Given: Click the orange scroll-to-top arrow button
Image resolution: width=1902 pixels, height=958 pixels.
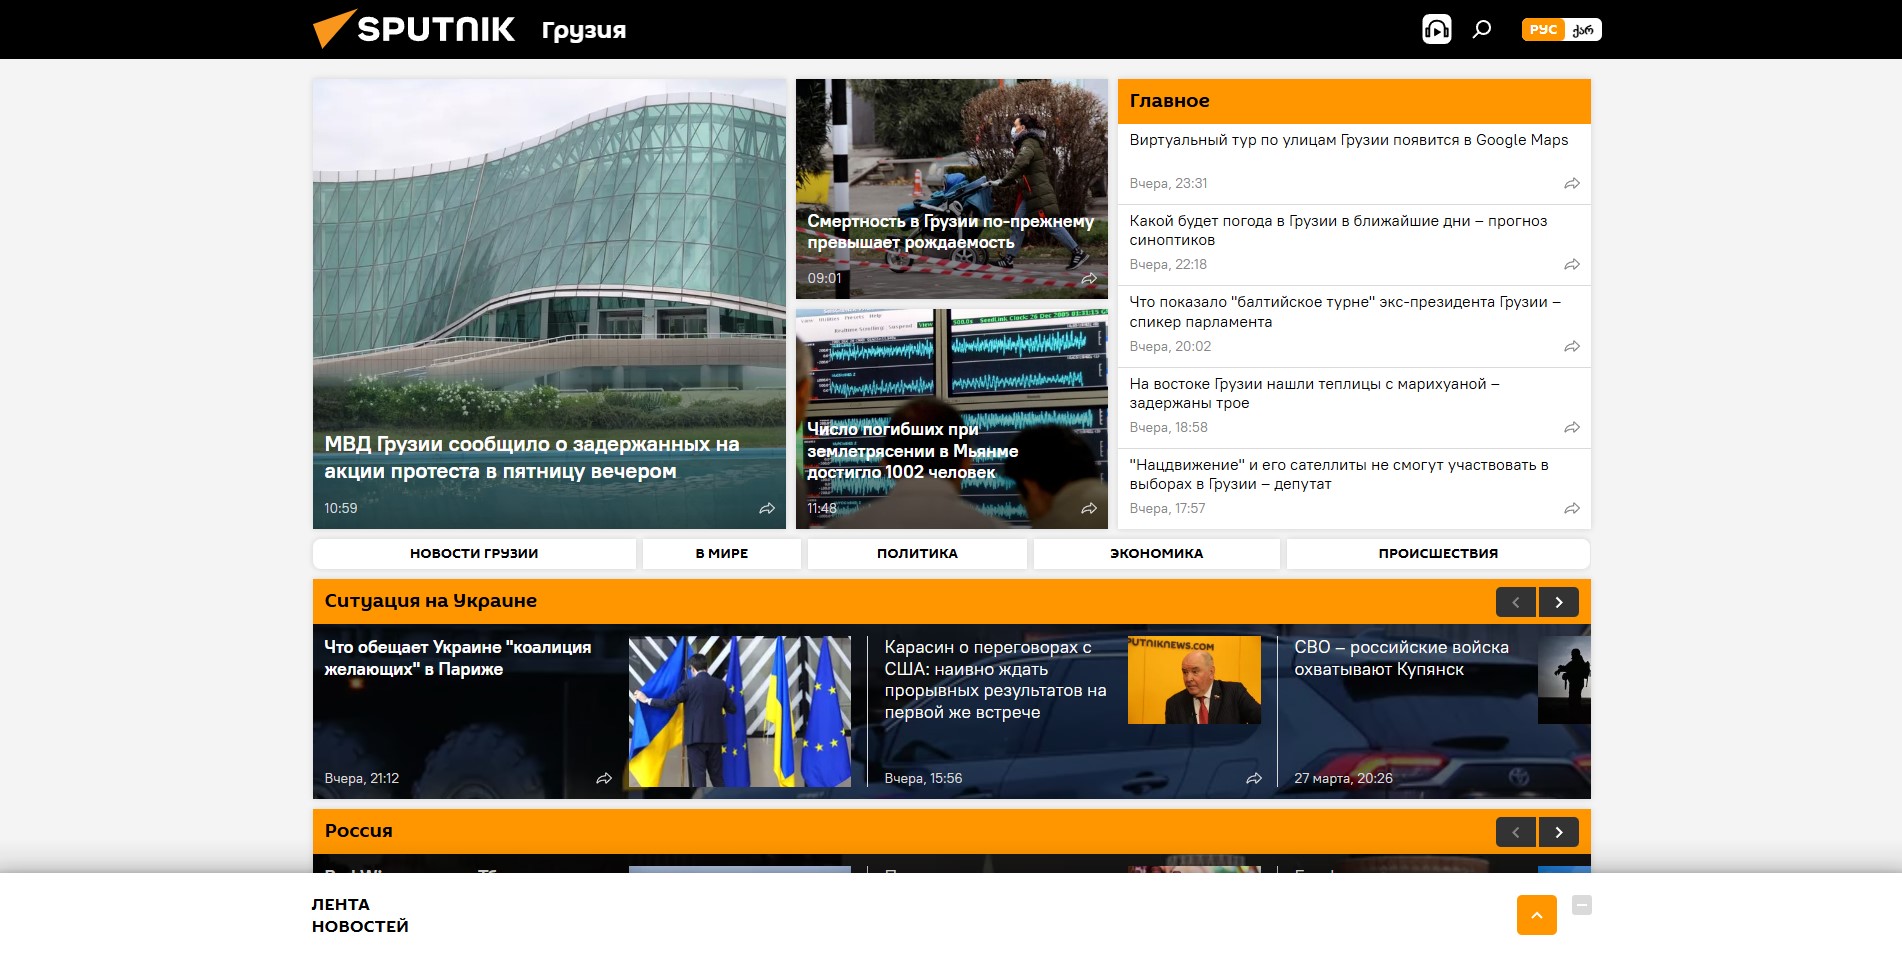Looking at the screenshot, I should pyautogui.click(x=1537, y=915).
